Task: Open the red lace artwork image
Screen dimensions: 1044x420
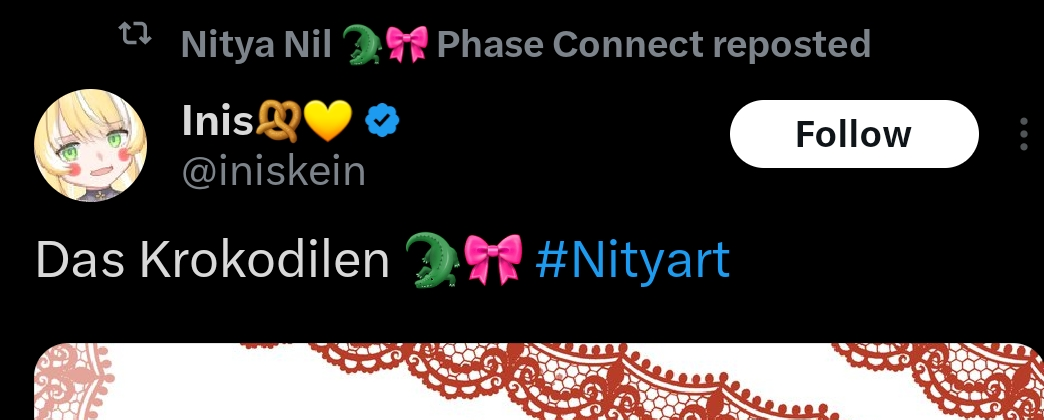Action: coord(539,381)
